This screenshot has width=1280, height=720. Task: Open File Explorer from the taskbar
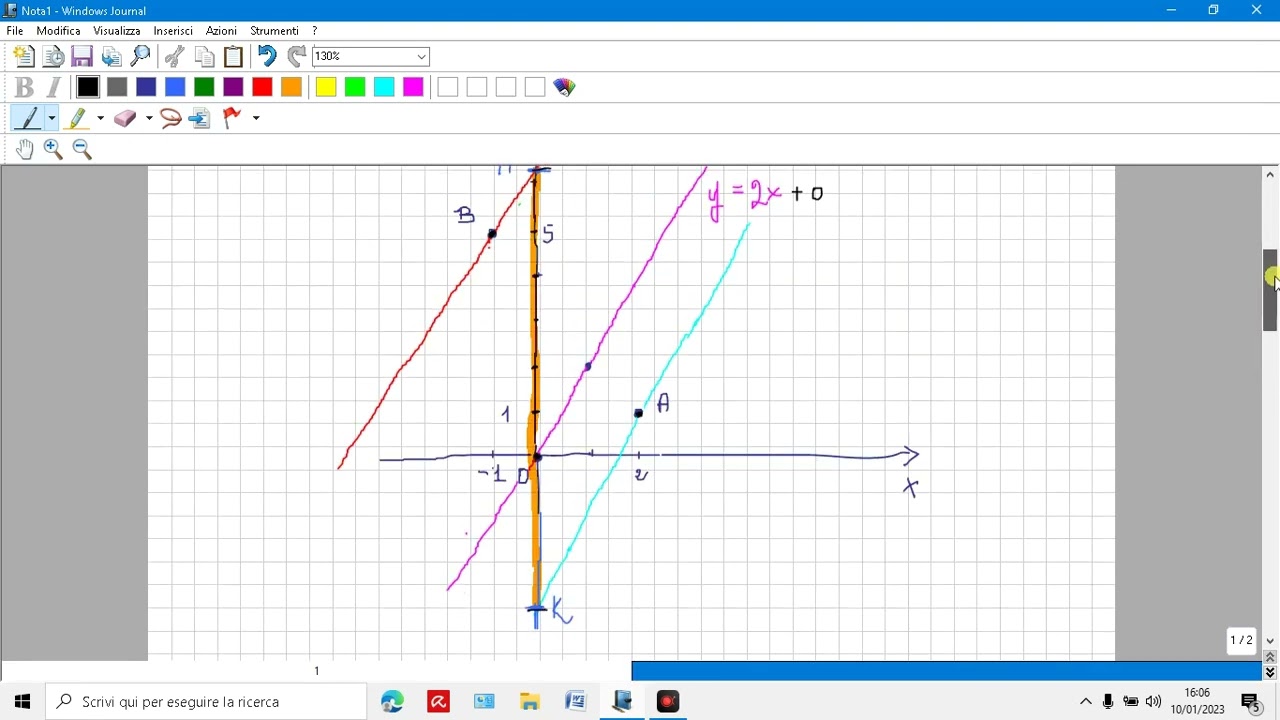[x=530, y=702]
